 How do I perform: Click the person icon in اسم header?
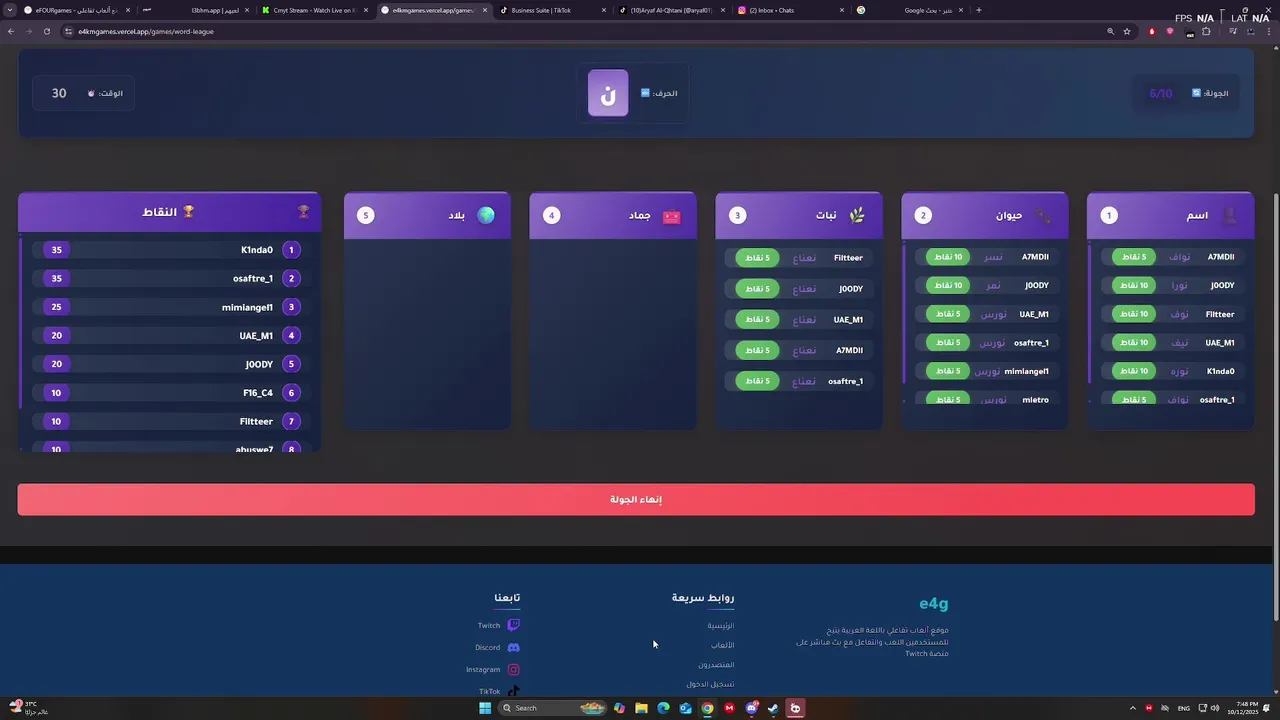[x=1229, y=215]
